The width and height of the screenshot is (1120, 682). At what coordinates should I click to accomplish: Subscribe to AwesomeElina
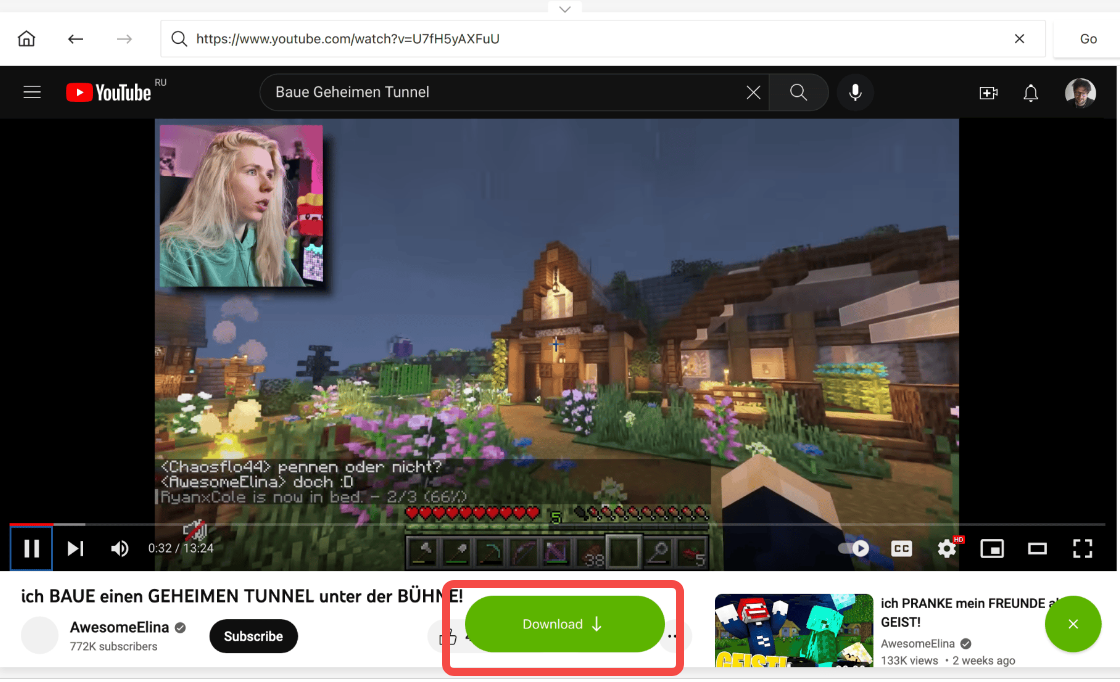coord(254,636)
